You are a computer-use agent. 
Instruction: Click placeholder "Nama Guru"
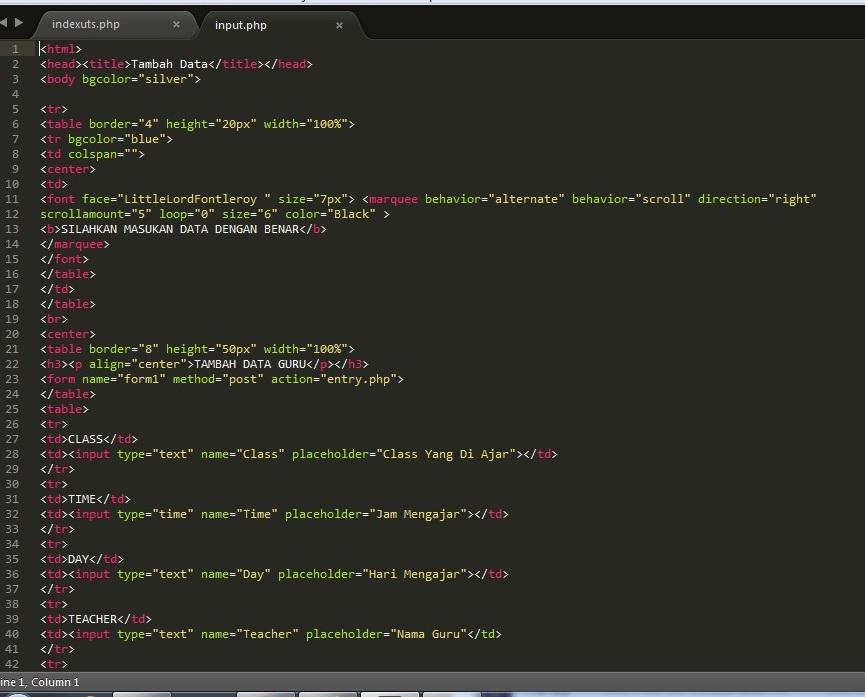pyautogui.click(x=386, y=634)
